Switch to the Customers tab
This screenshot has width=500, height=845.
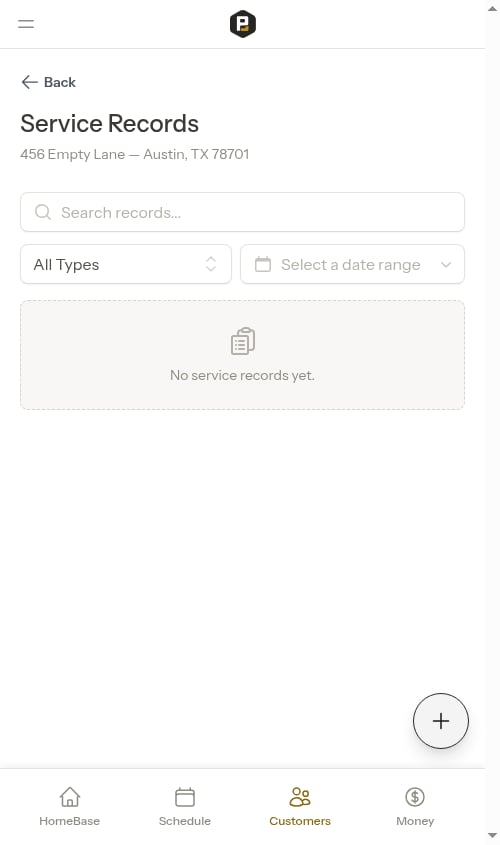click(300, 806)
